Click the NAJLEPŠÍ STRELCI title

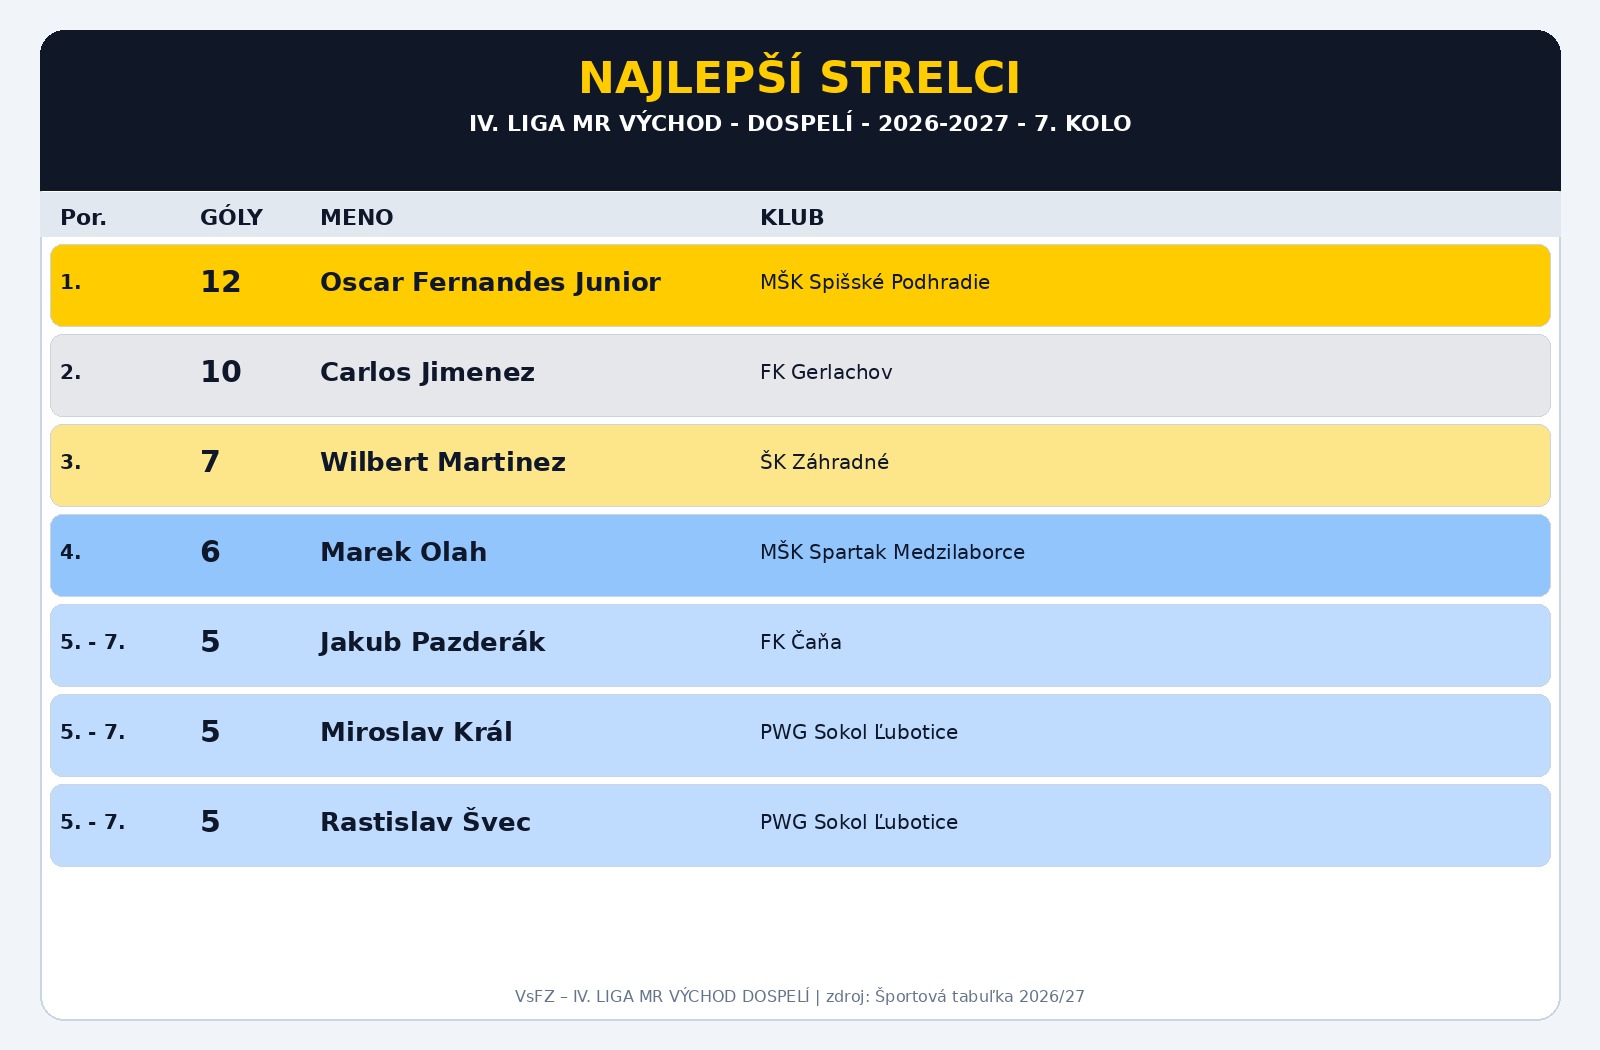pos(800,78)
